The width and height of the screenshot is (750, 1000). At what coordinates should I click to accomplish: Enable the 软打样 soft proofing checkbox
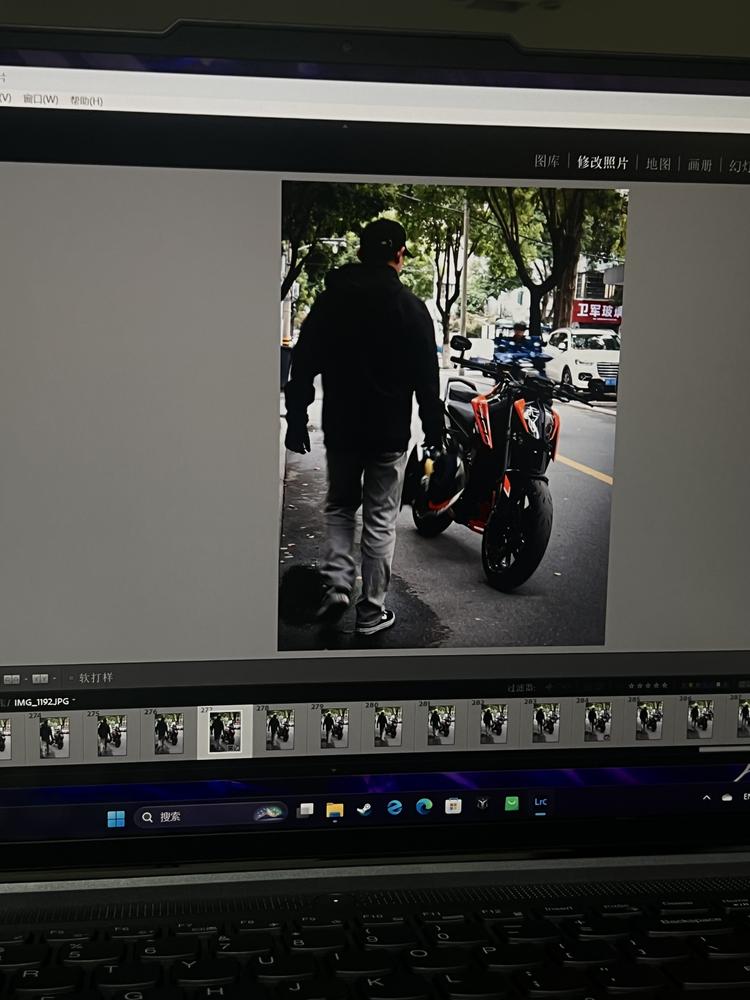click(71, 678)
